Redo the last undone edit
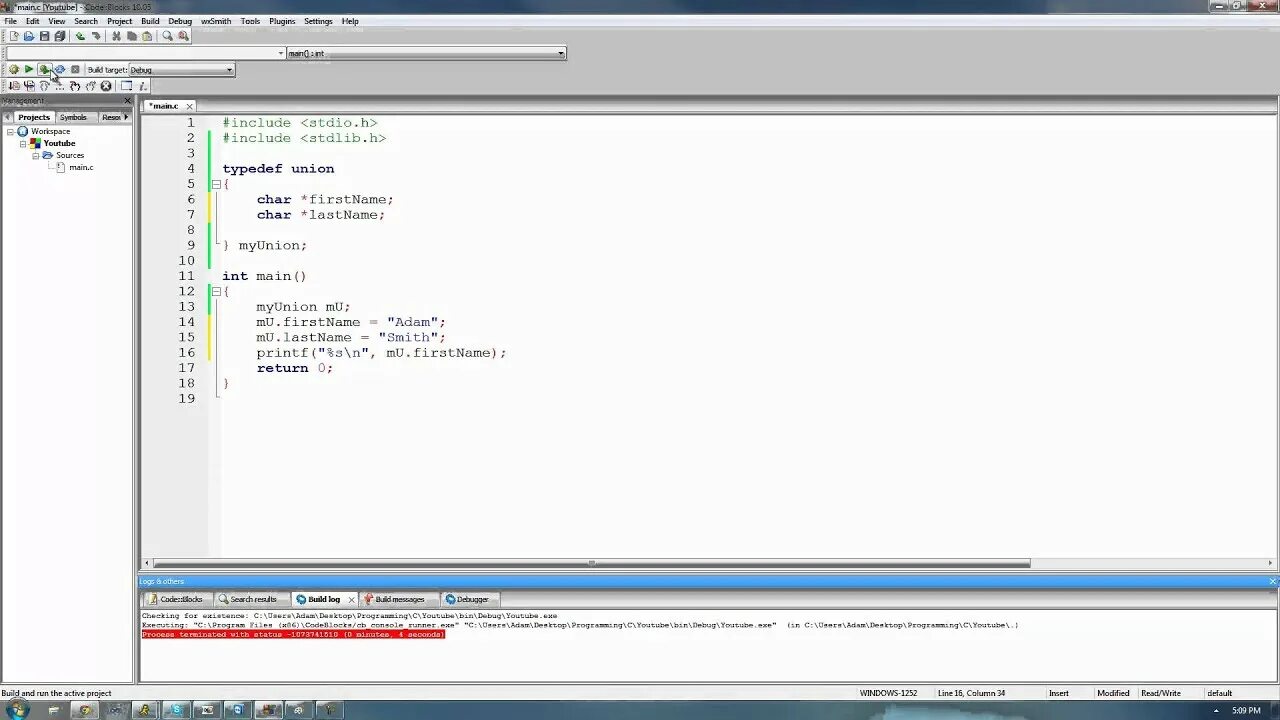The image size is (1280, 720). pos(96,36)
